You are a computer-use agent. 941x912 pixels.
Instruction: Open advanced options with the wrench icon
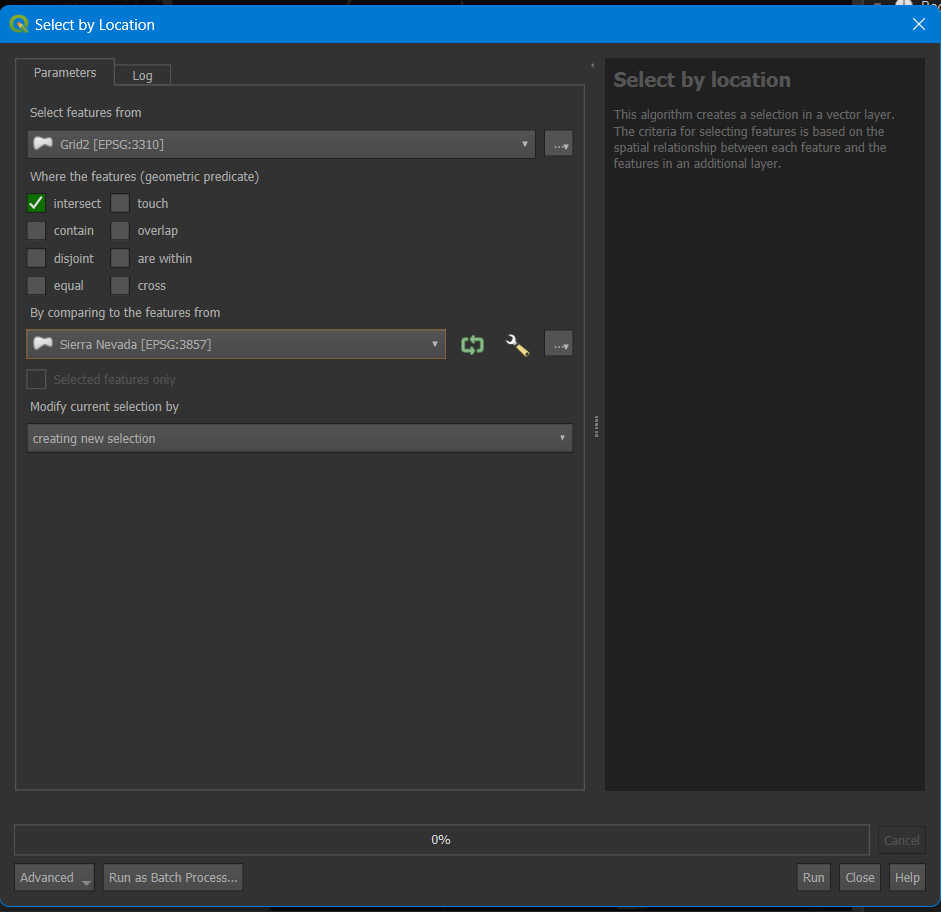pyautogui.click(x=517, y=343)
